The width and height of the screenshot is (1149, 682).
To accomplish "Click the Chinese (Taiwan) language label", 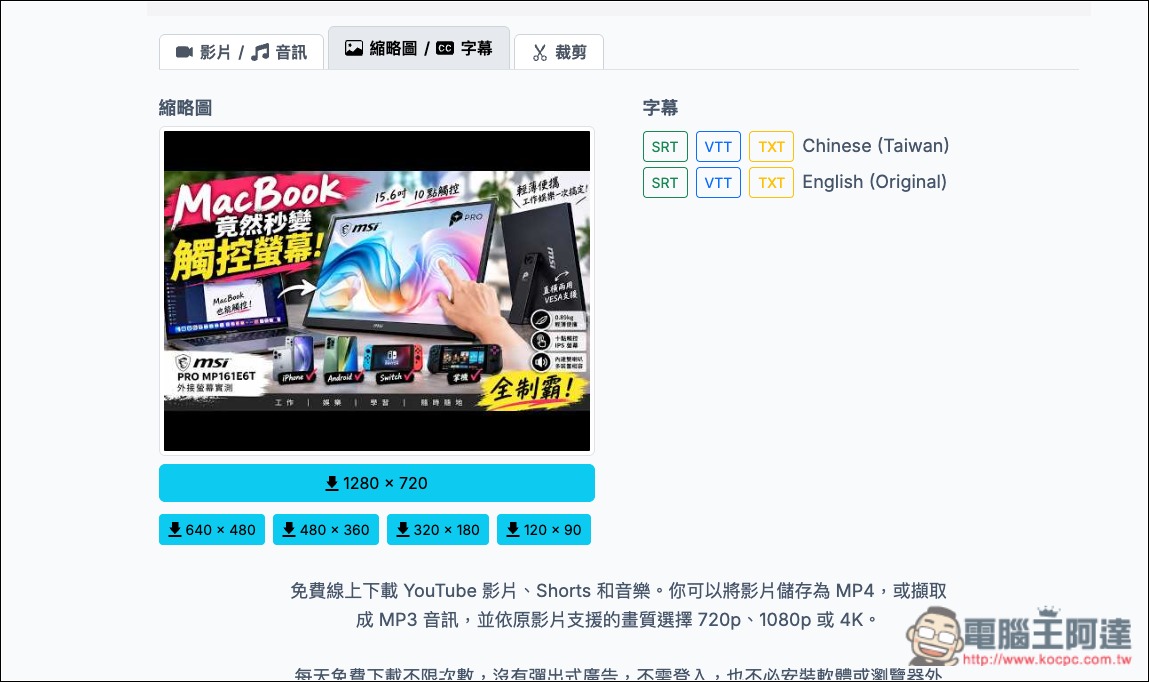I will [x=876, y=146].
